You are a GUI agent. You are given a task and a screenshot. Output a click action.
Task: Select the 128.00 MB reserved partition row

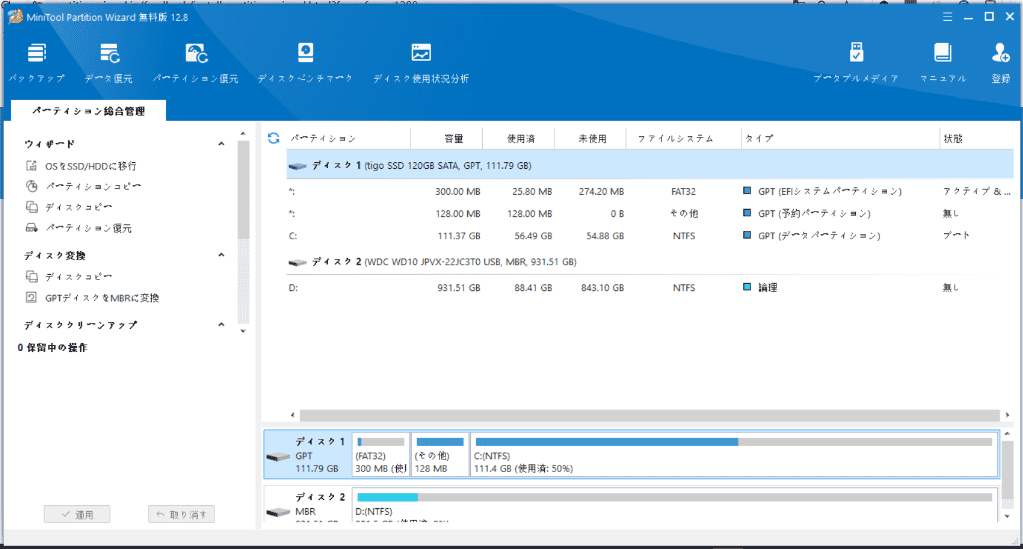tap(650, 213)
